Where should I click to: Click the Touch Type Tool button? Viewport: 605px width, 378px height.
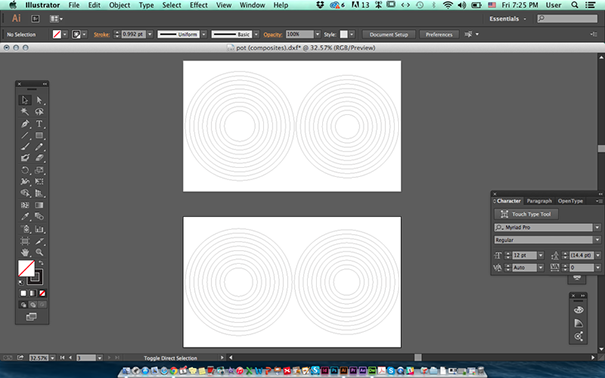coord(526,214)
